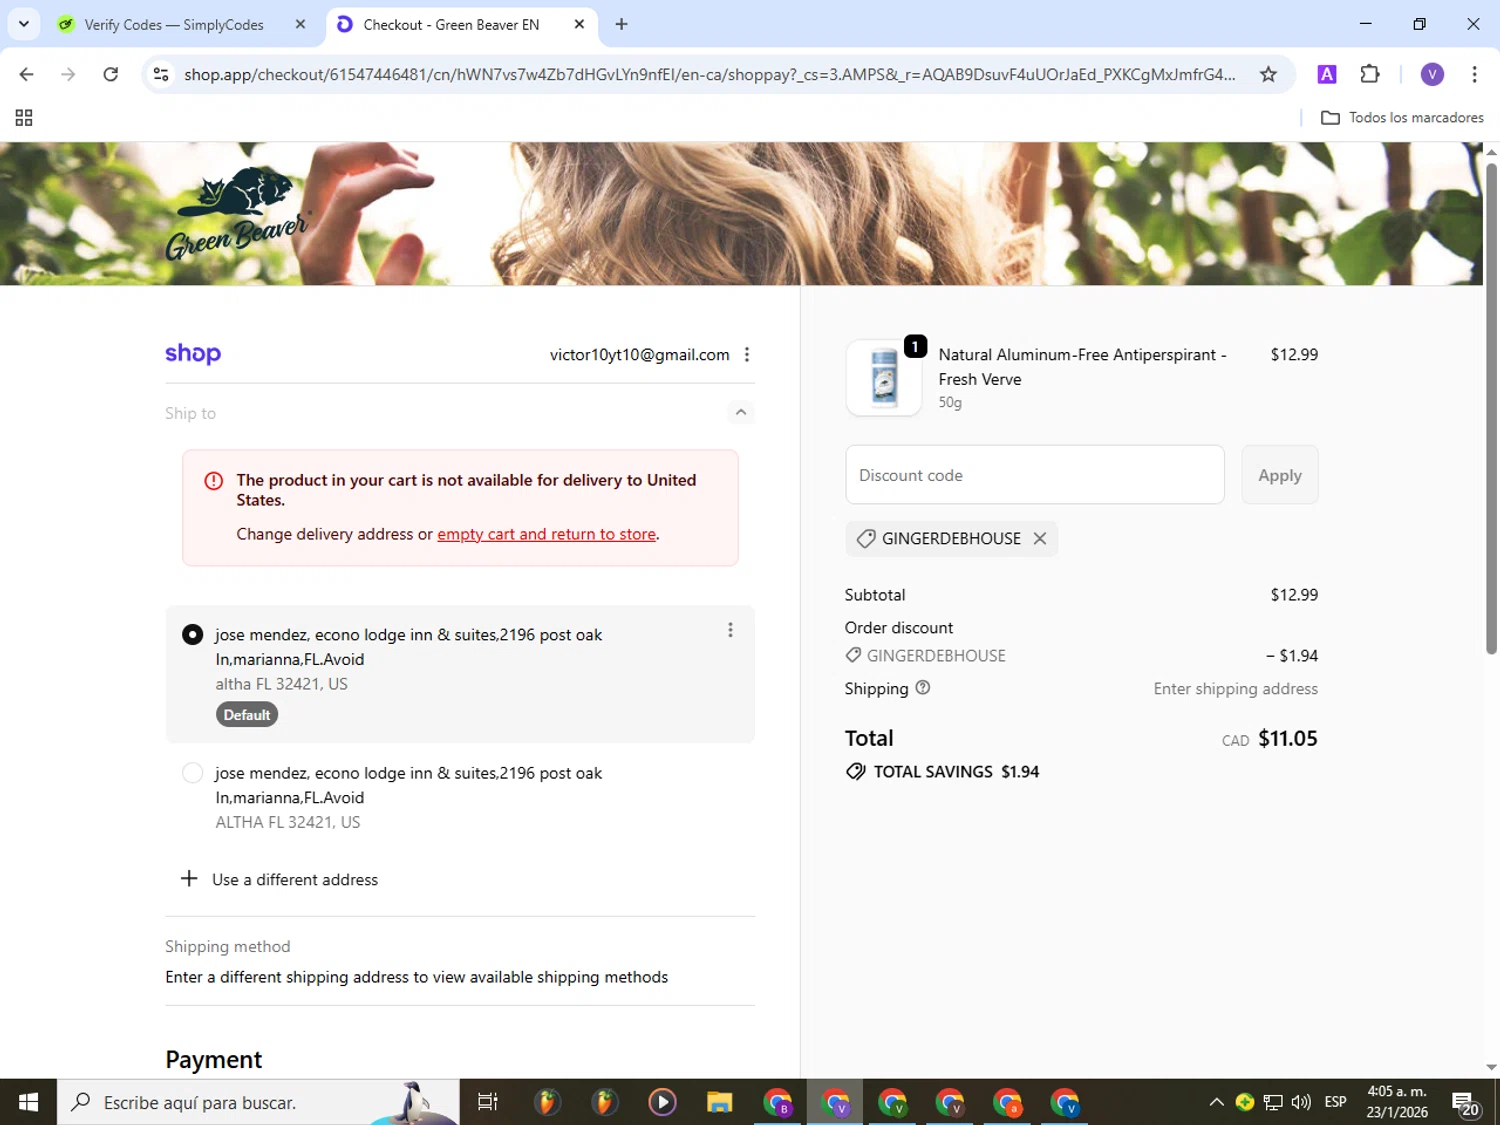This screenshot has width=1500, height=1125.
Task: Open the notifications center icon
Action: (1466, 1102)
